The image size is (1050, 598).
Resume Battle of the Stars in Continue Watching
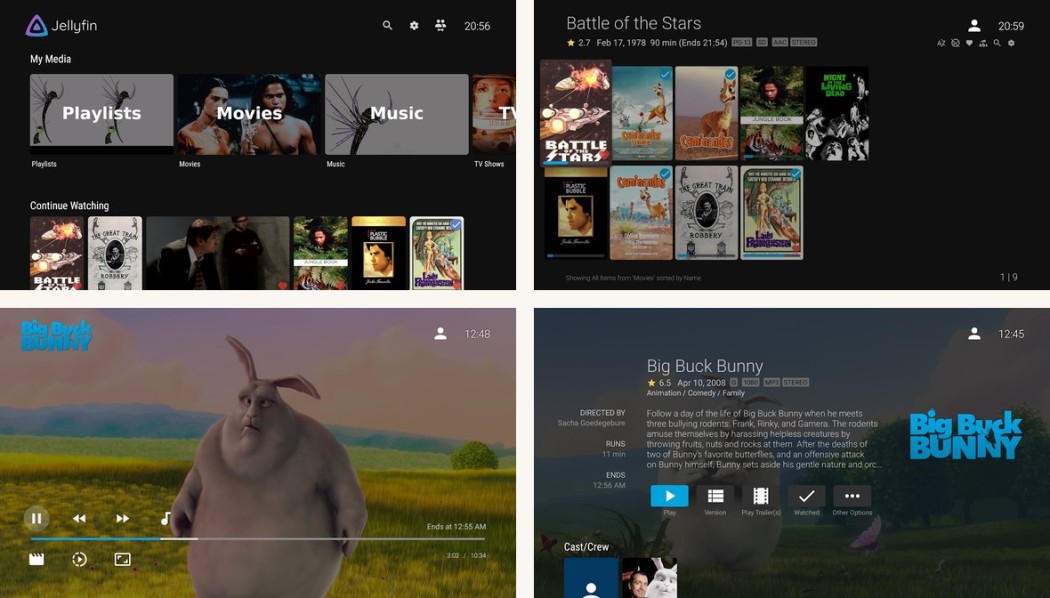click(x=57, y=253)
